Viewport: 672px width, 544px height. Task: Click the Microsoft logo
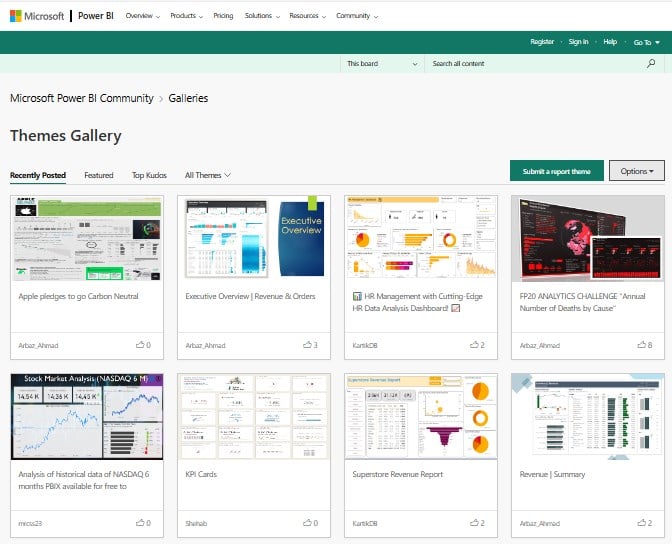point(37,16)
